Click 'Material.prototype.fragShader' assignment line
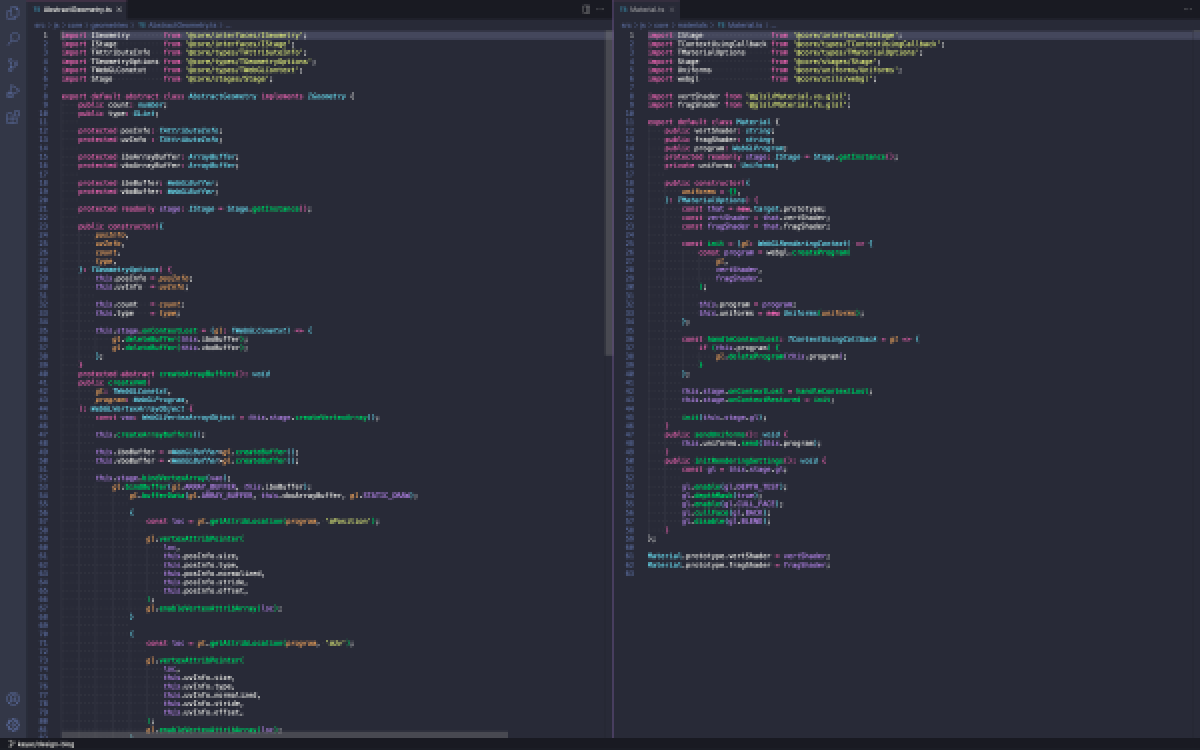This screenshot has width=1200, height=750. tap(739, 565)
